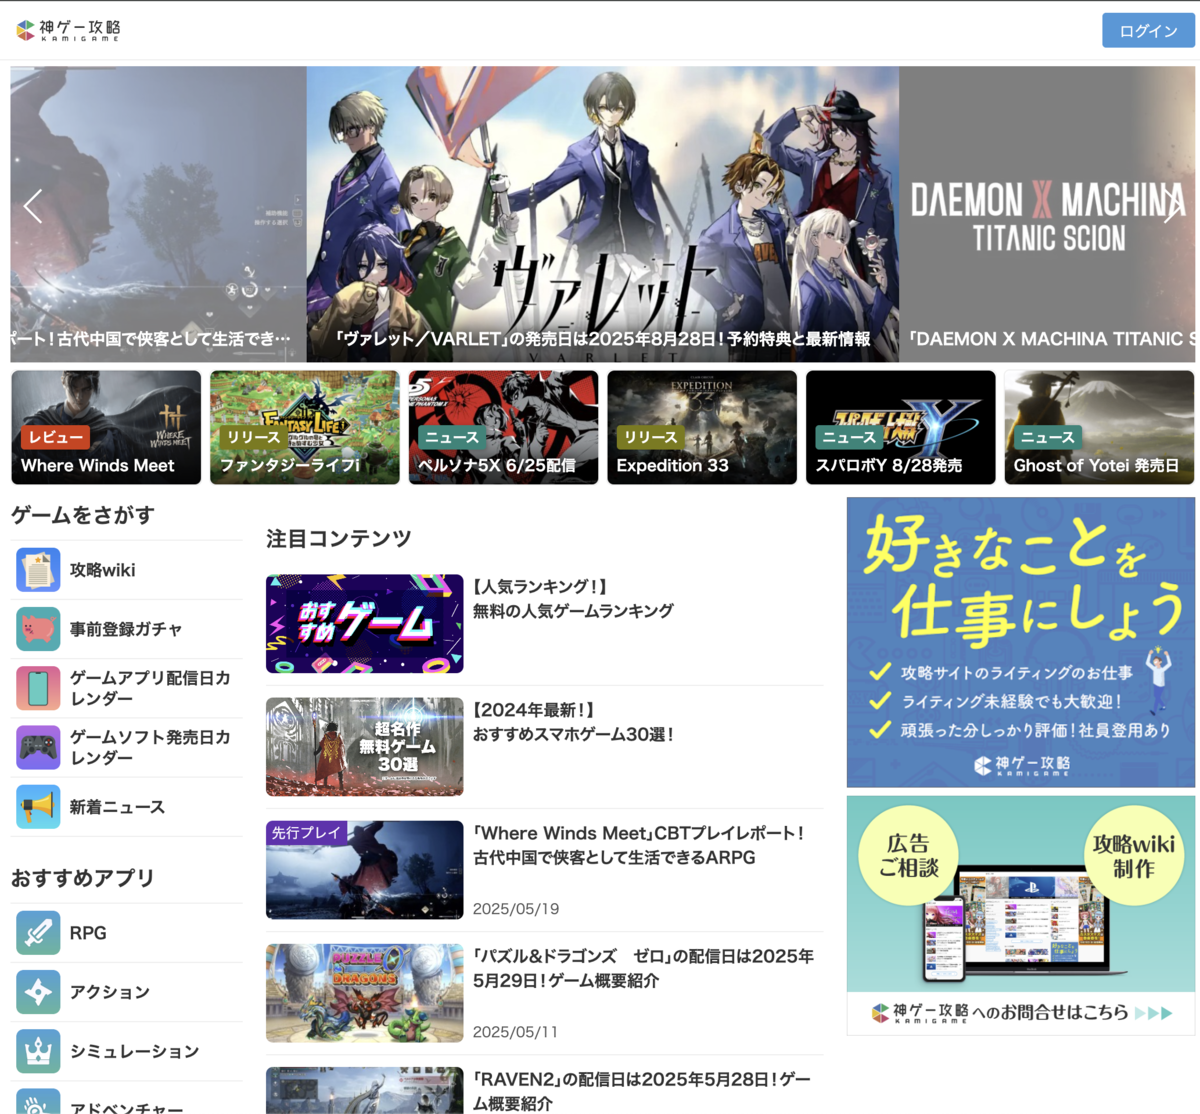
Task: Click the ゲームアプリ配信日カレンダー phone icon
Action: (38, 688)
